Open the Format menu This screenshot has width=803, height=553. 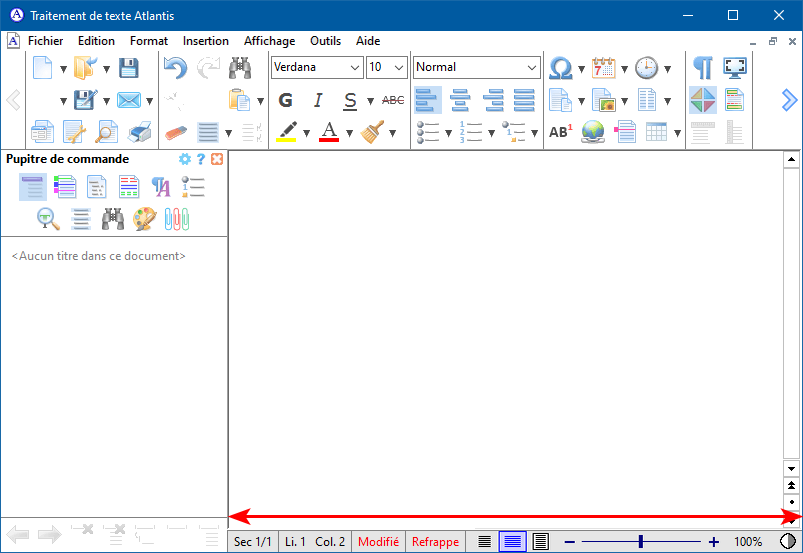pyautogui.click(x=149, y=41)
